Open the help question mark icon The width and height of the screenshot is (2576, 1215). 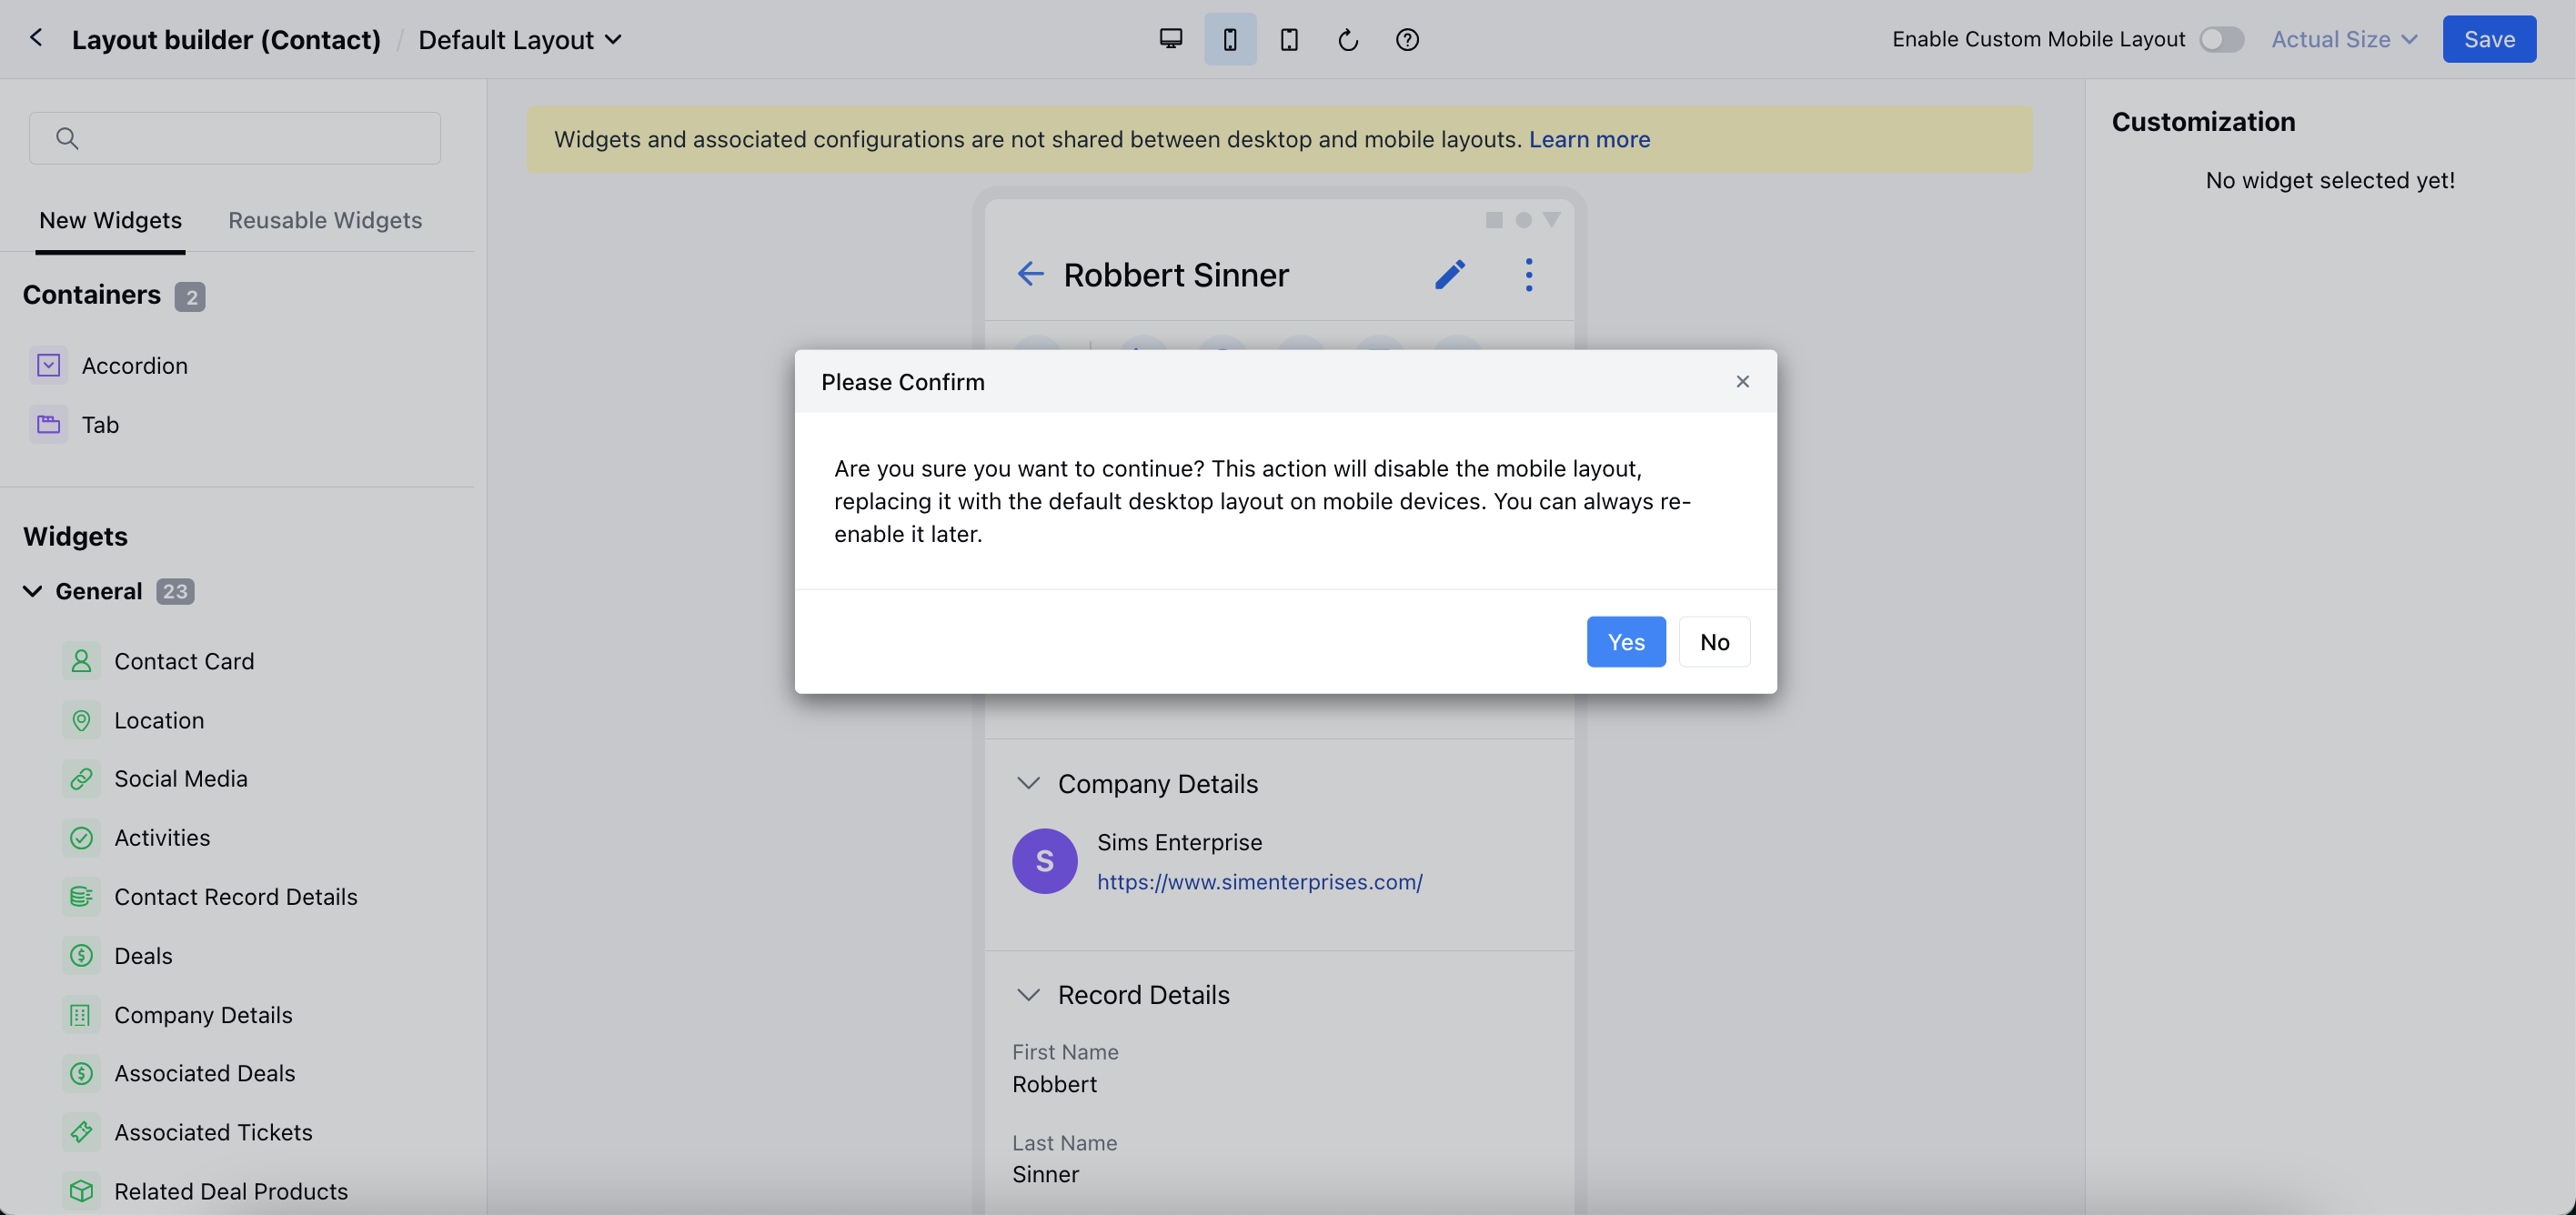click(1407, 39)
